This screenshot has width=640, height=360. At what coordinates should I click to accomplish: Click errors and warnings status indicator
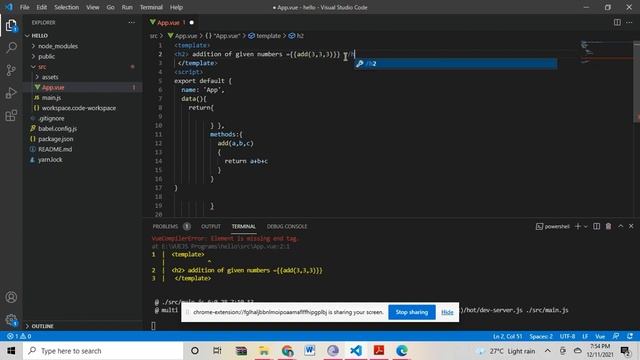(19, 336)
